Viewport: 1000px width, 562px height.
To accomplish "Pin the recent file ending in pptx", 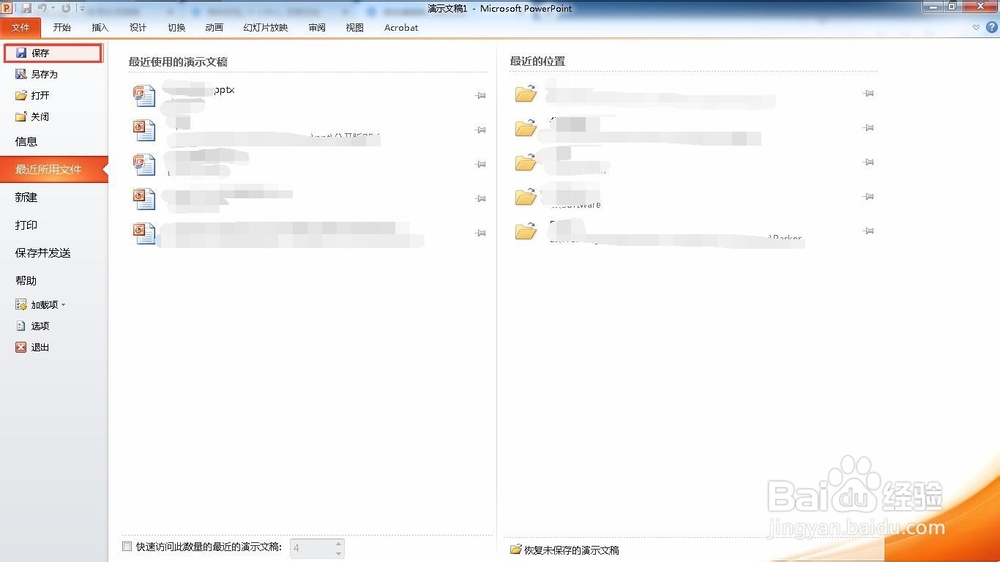I will coord(480,96).
